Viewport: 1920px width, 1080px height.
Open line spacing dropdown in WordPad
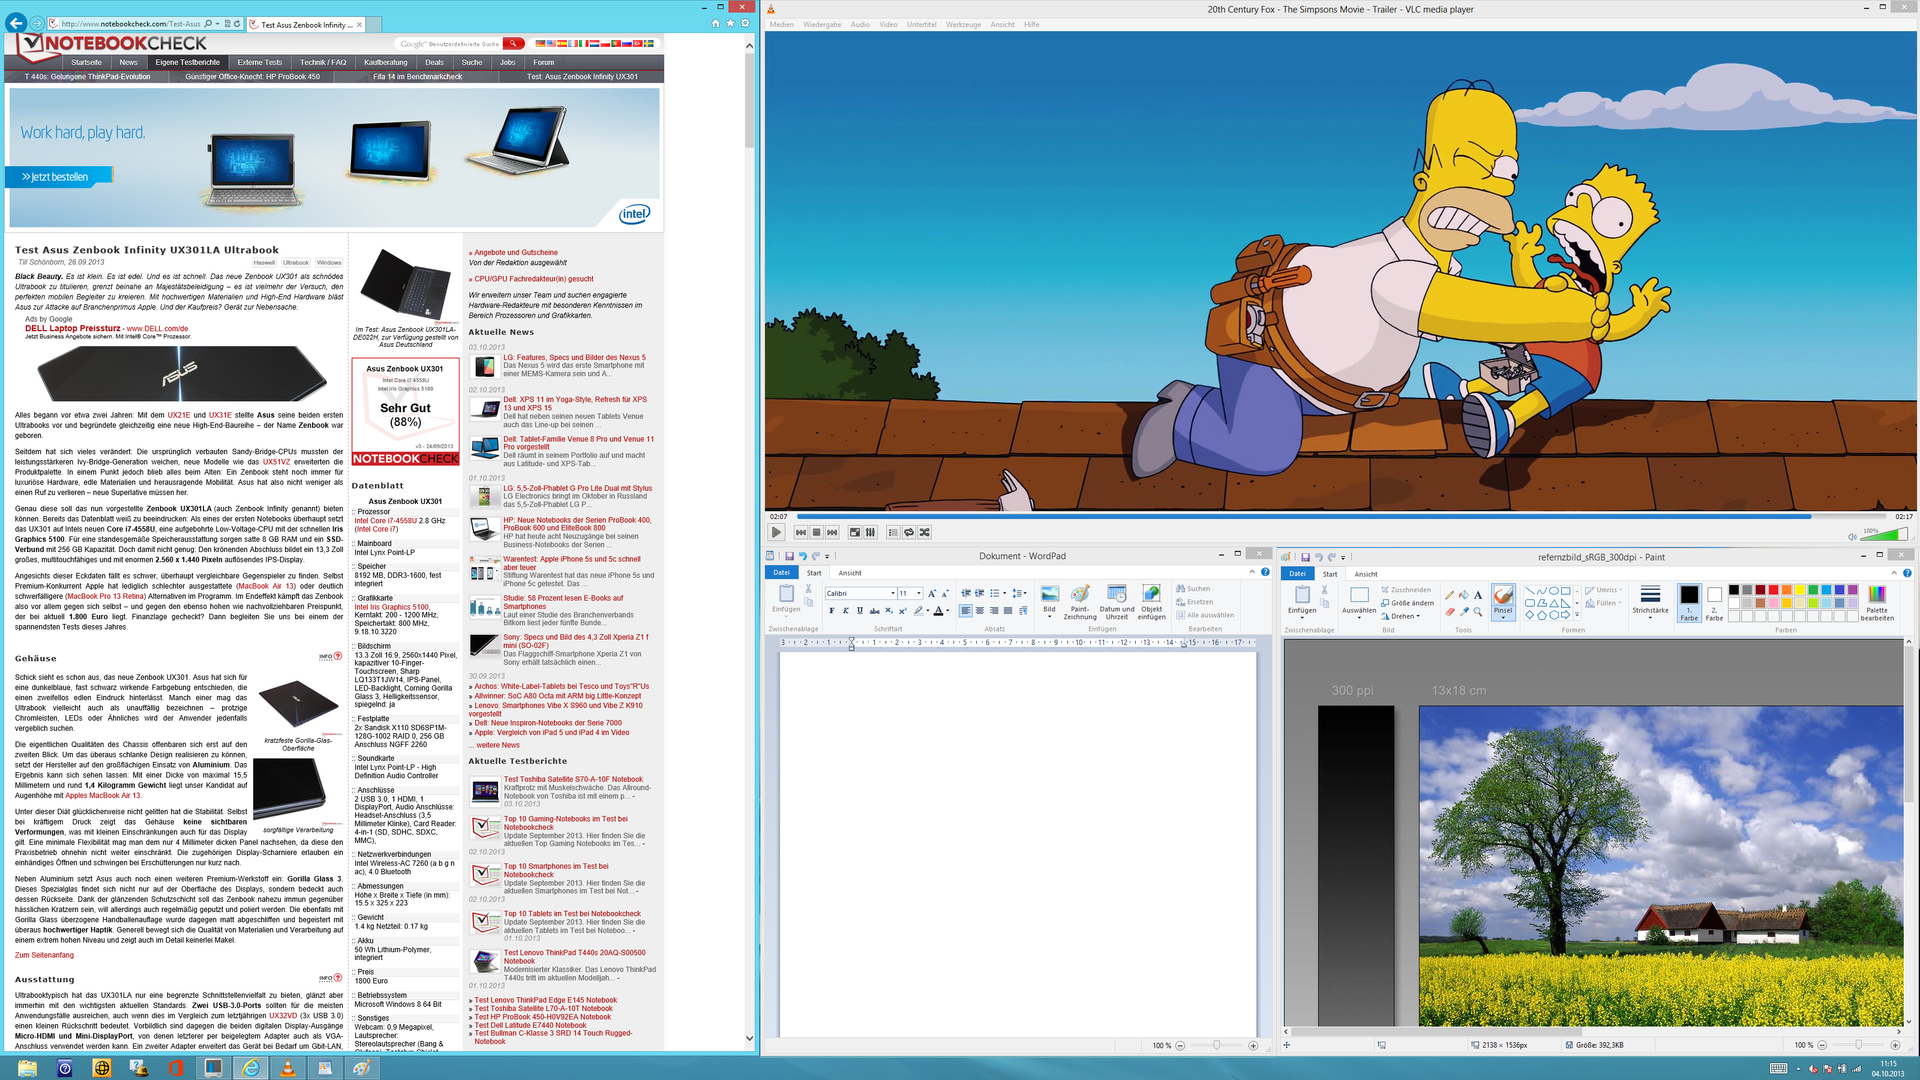click(x=1019, y=594)
